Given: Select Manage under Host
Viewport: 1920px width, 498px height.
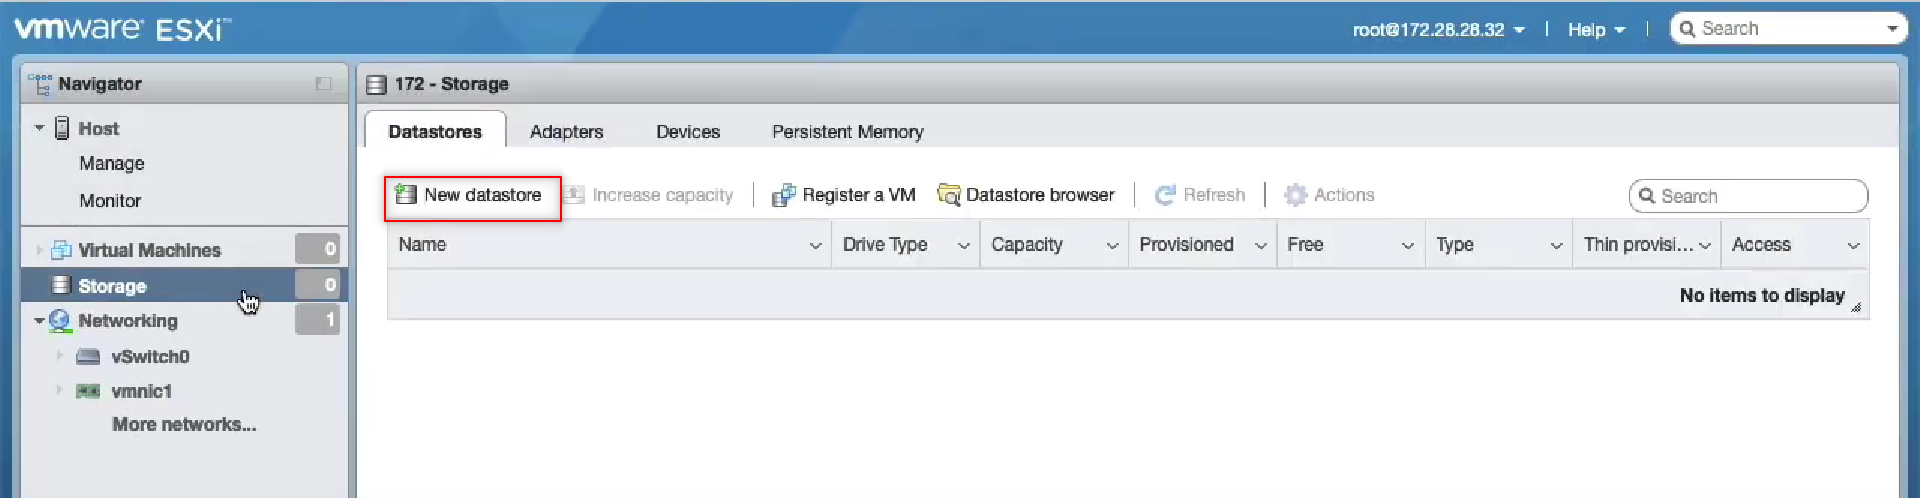Looking at the screenshot, I should click(112, 163).
